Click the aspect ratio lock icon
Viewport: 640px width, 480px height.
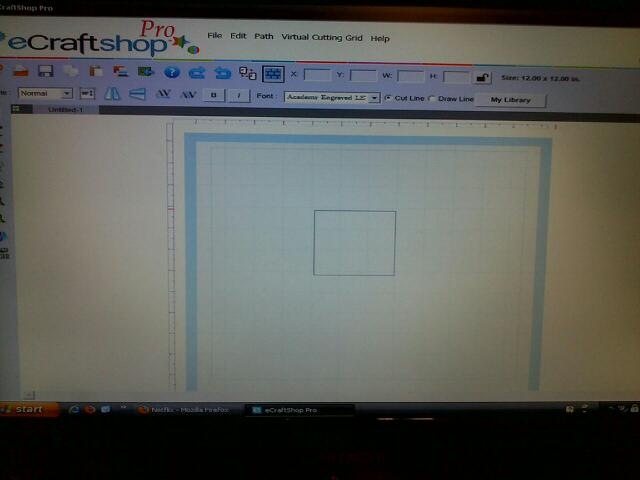(x=482, y=78)
